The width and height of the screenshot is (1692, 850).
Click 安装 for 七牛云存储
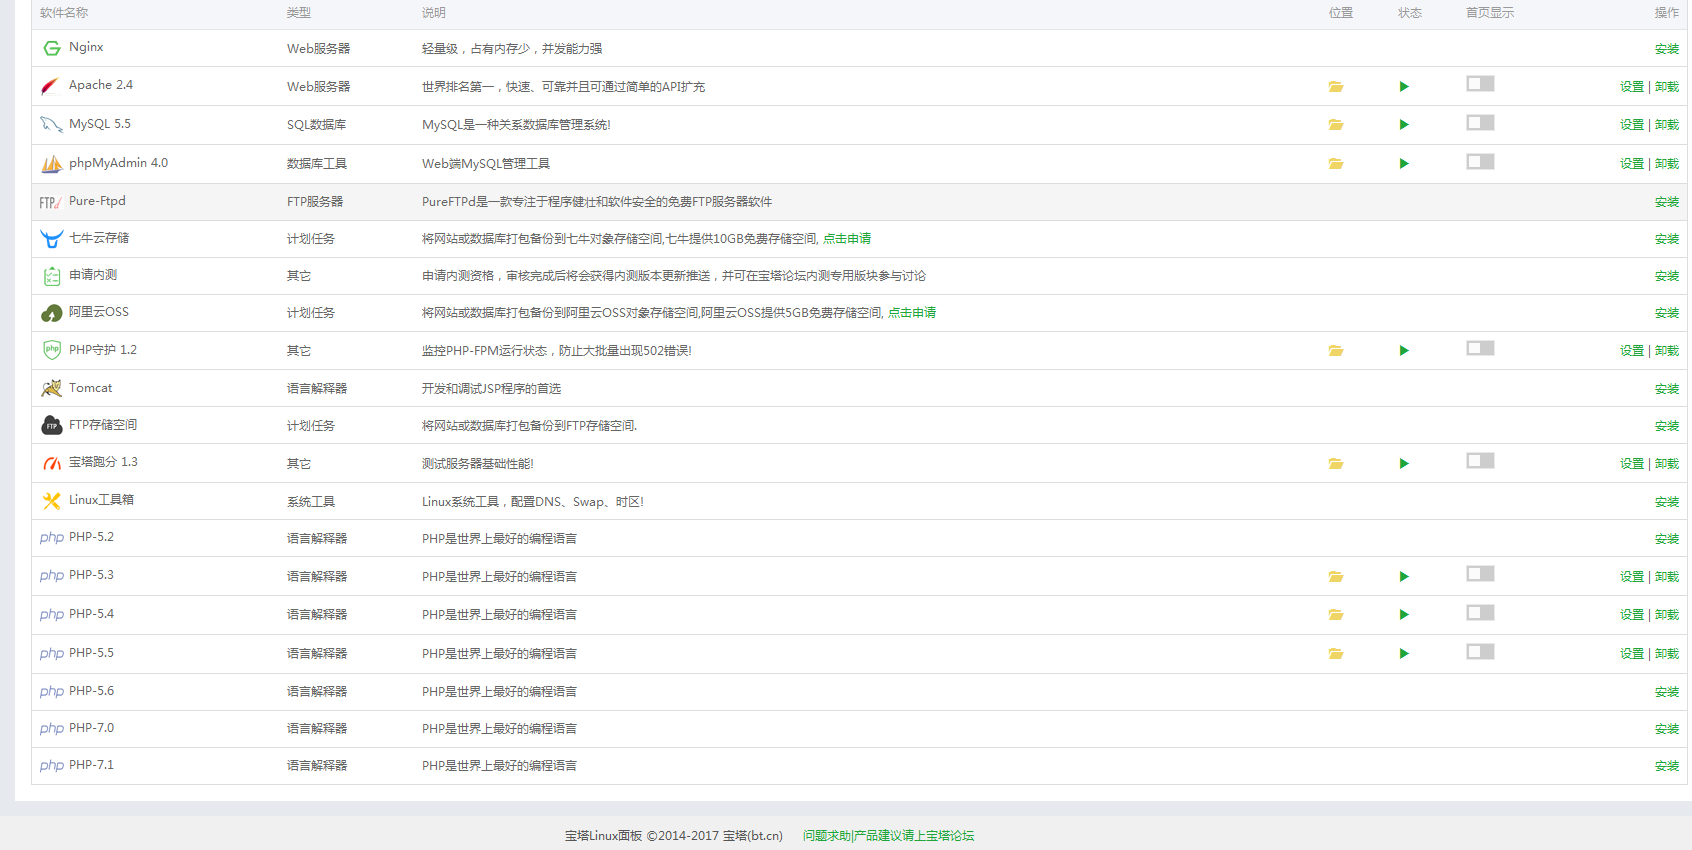click(x=1667, y=239)
